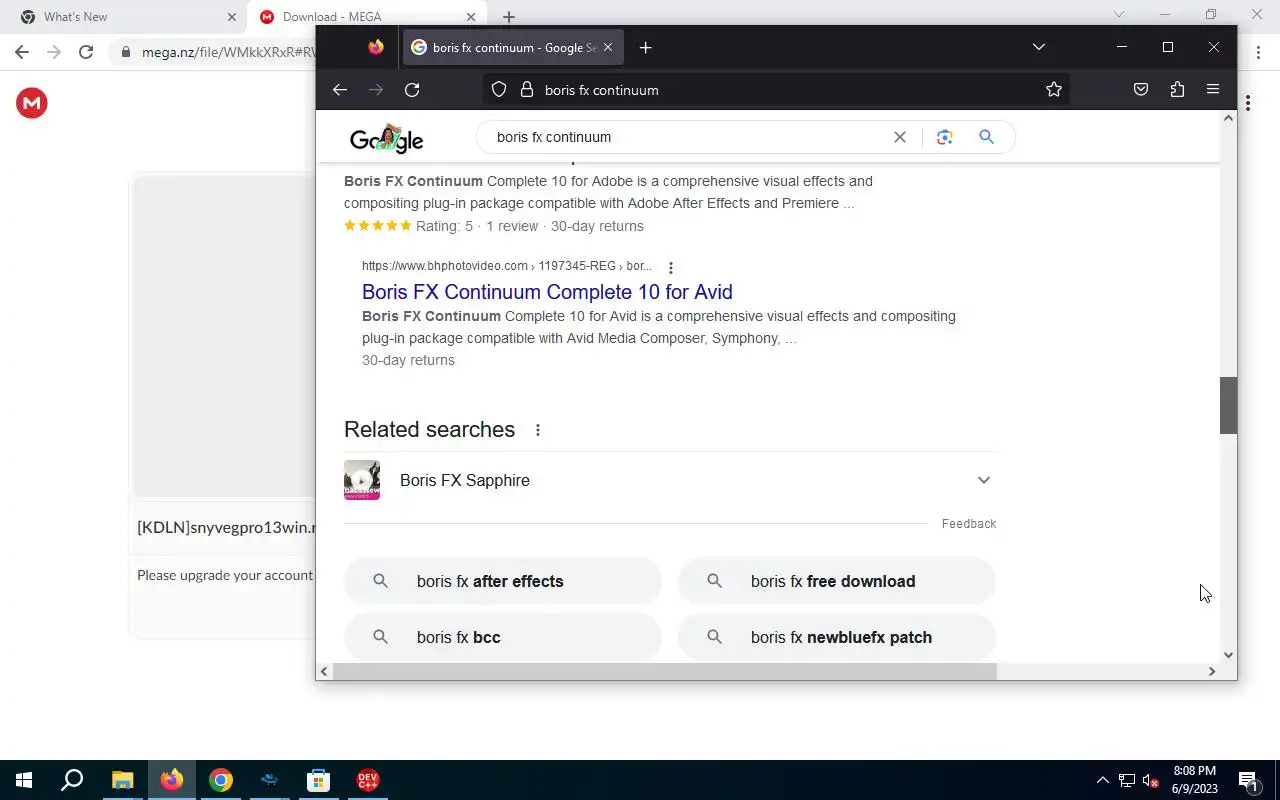Open Related searches three-dot options
Image resolution: width=1280 pixels, height=800 pixels.
click(x=538, y=430)
